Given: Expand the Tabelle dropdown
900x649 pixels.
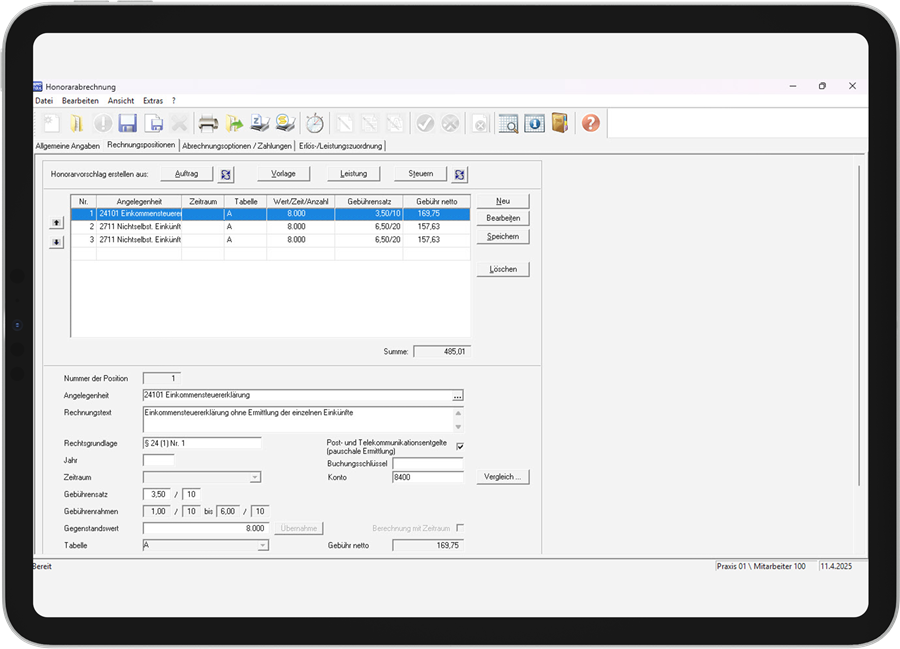Looking at the screenshot, I should [x=263, y=546].
